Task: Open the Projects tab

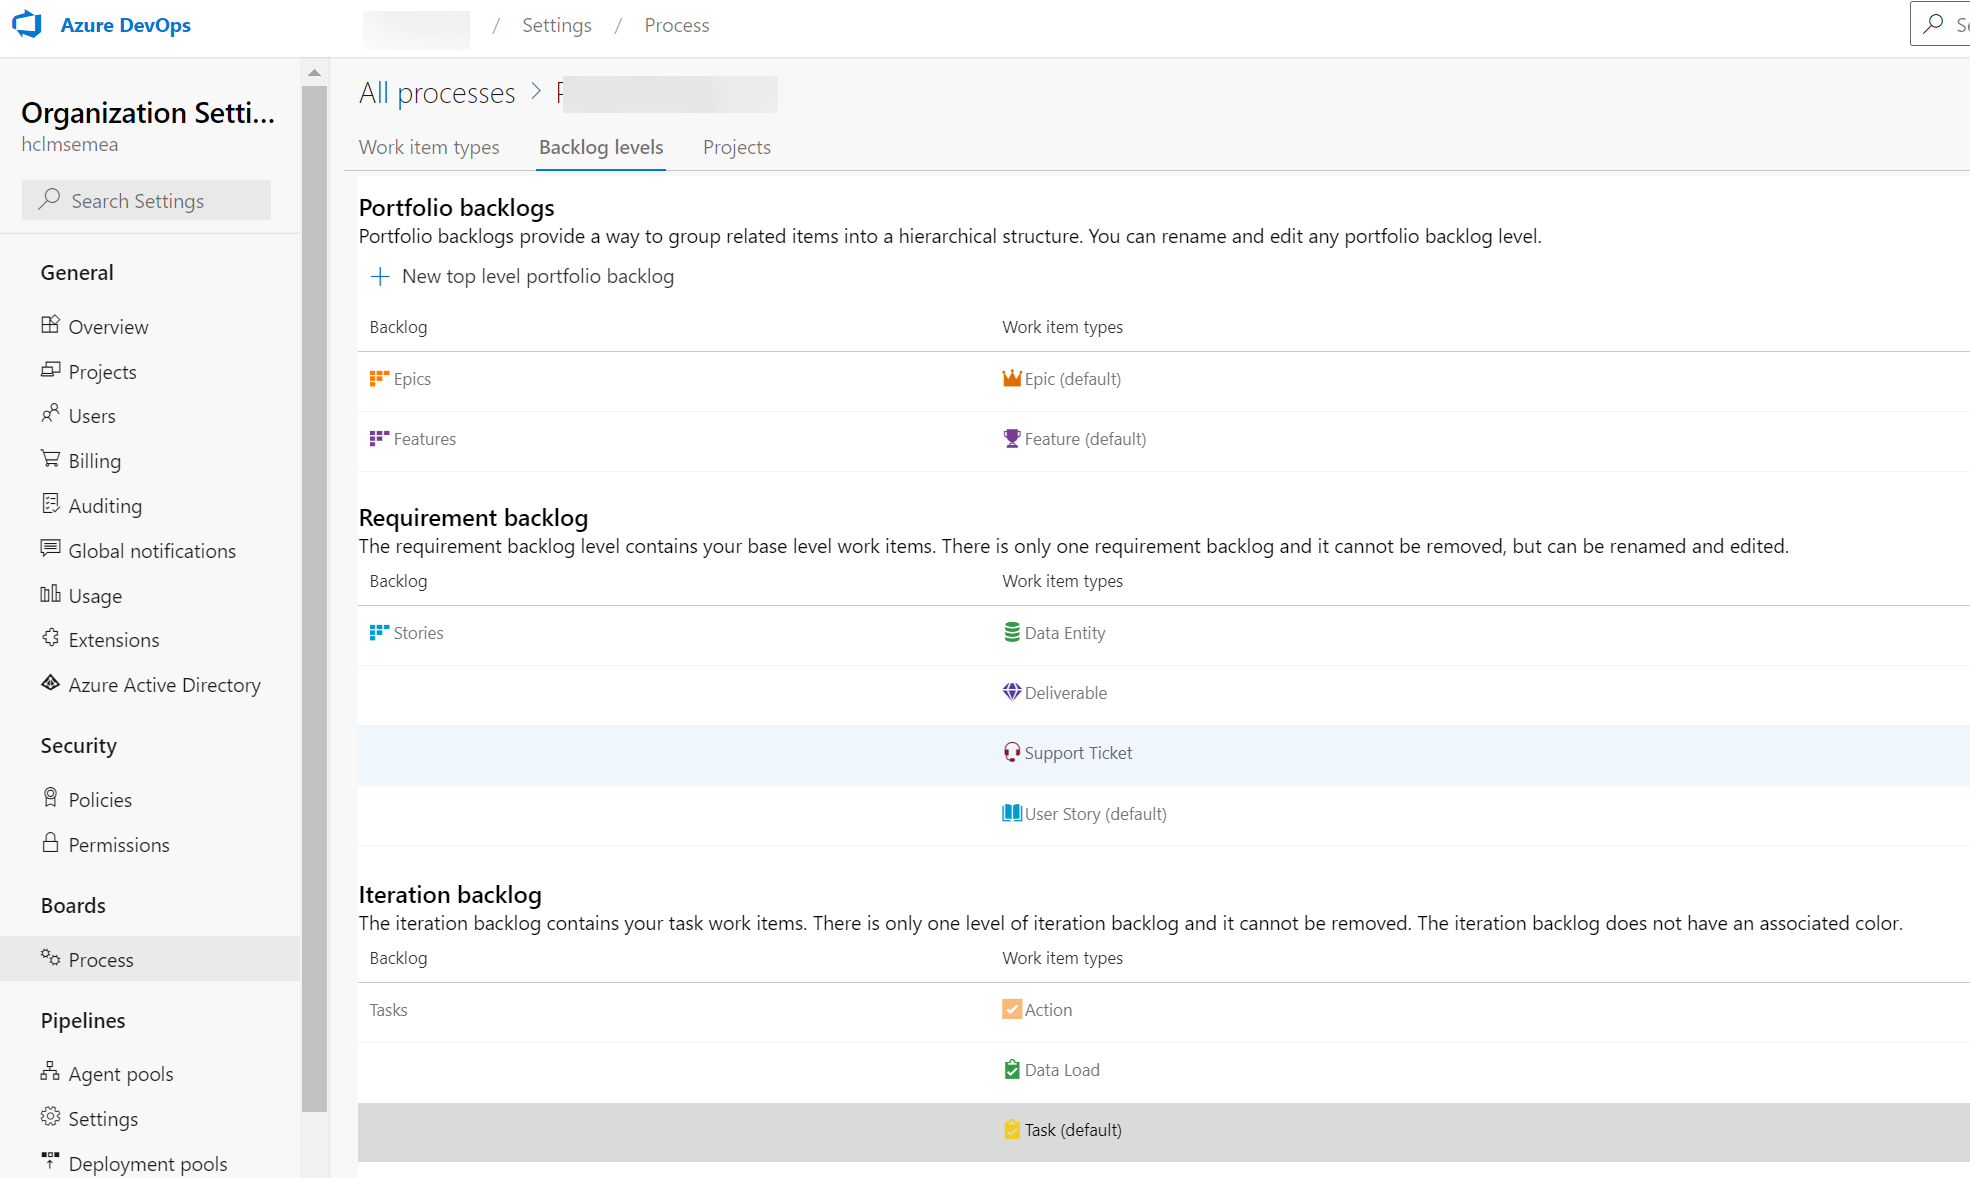Action: tap(736, 148)
